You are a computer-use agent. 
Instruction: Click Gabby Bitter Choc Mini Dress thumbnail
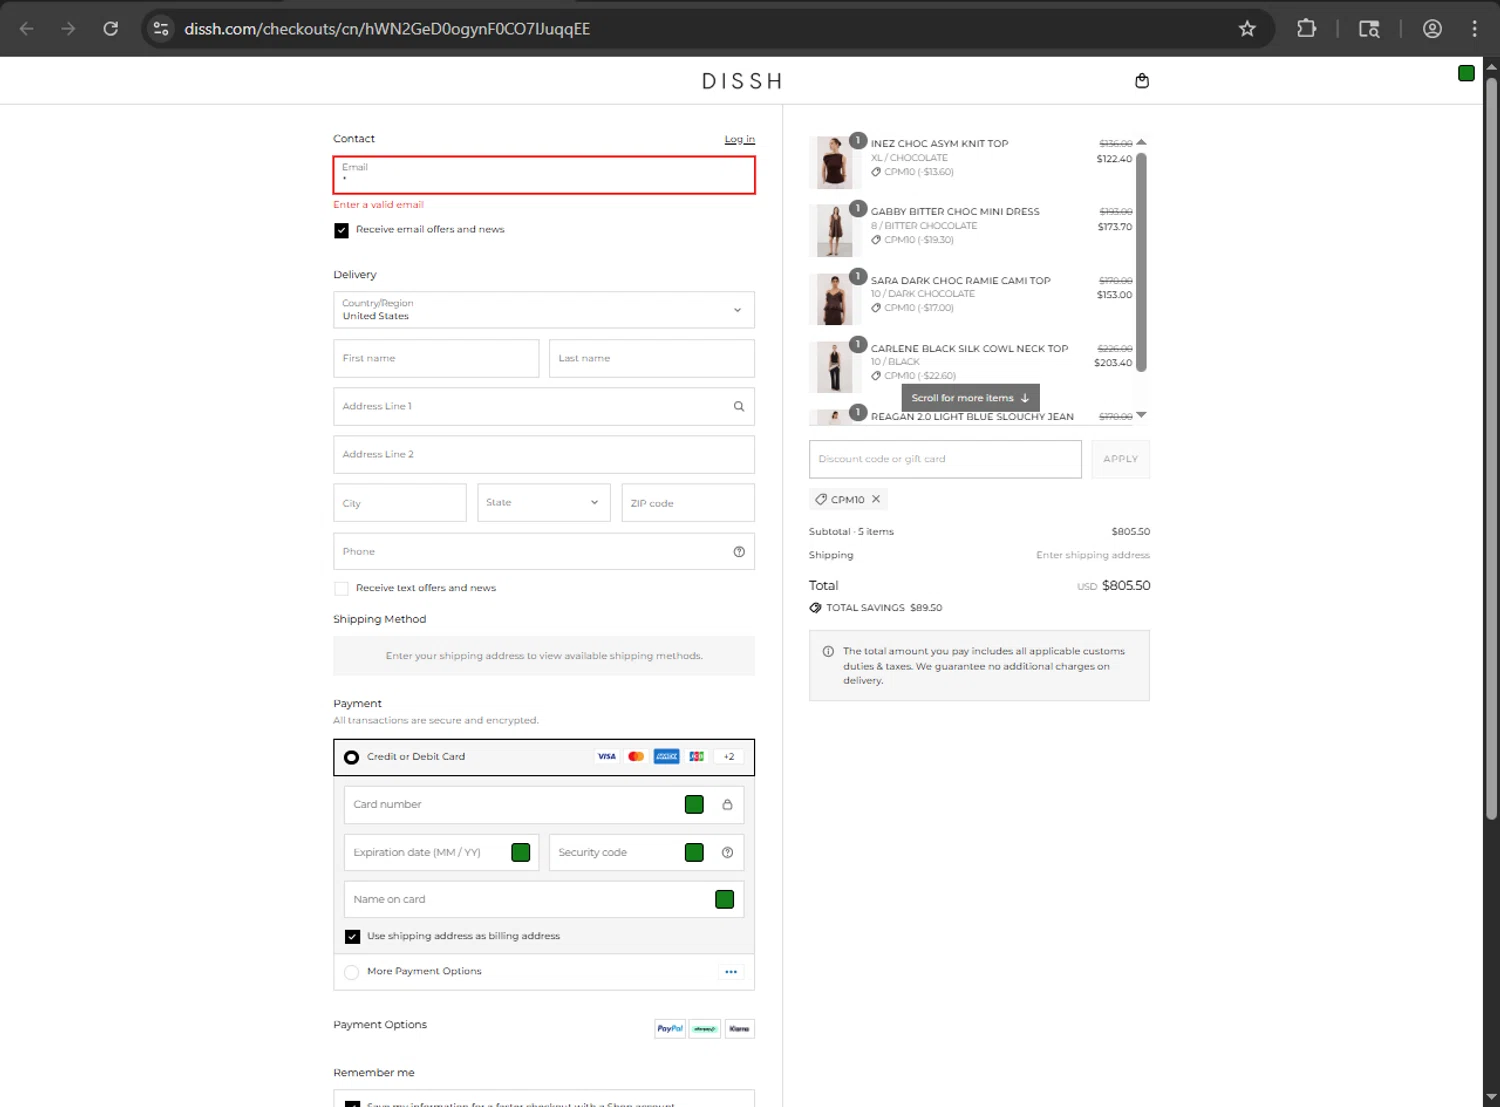coord(834,230)
